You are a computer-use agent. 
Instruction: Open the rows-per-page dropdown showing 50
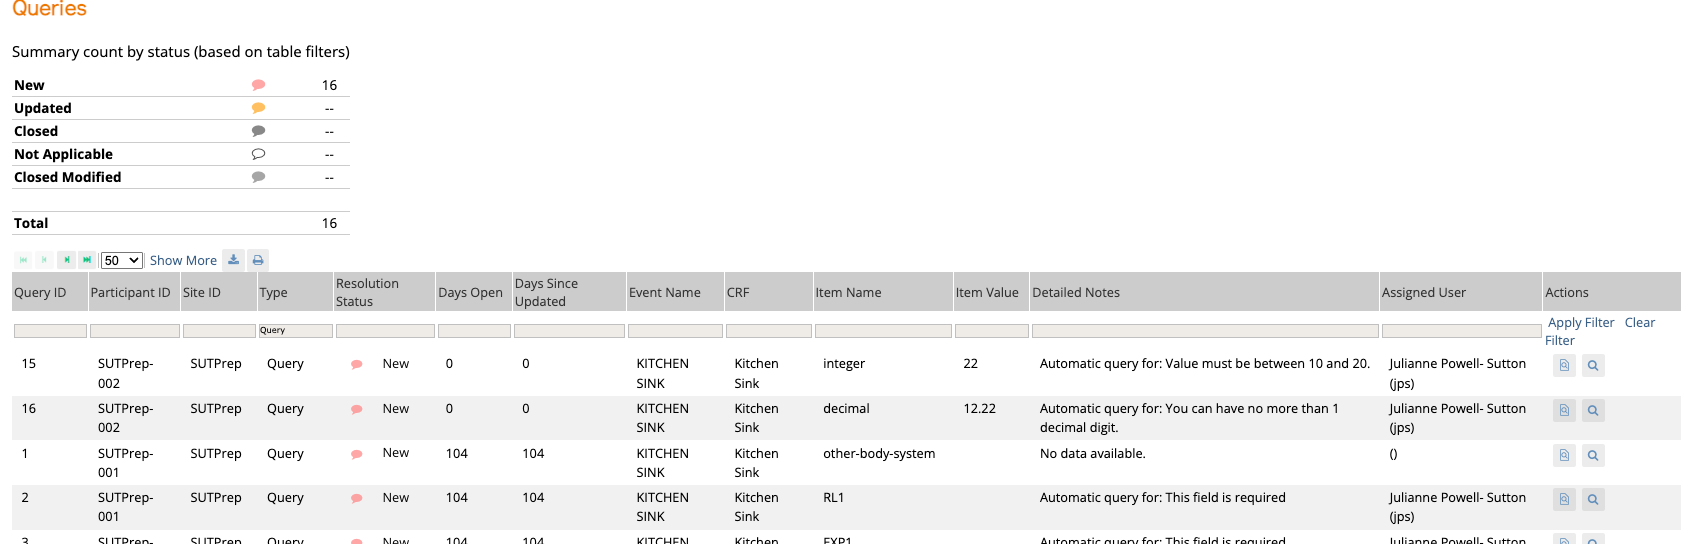[x=122, y=260]
